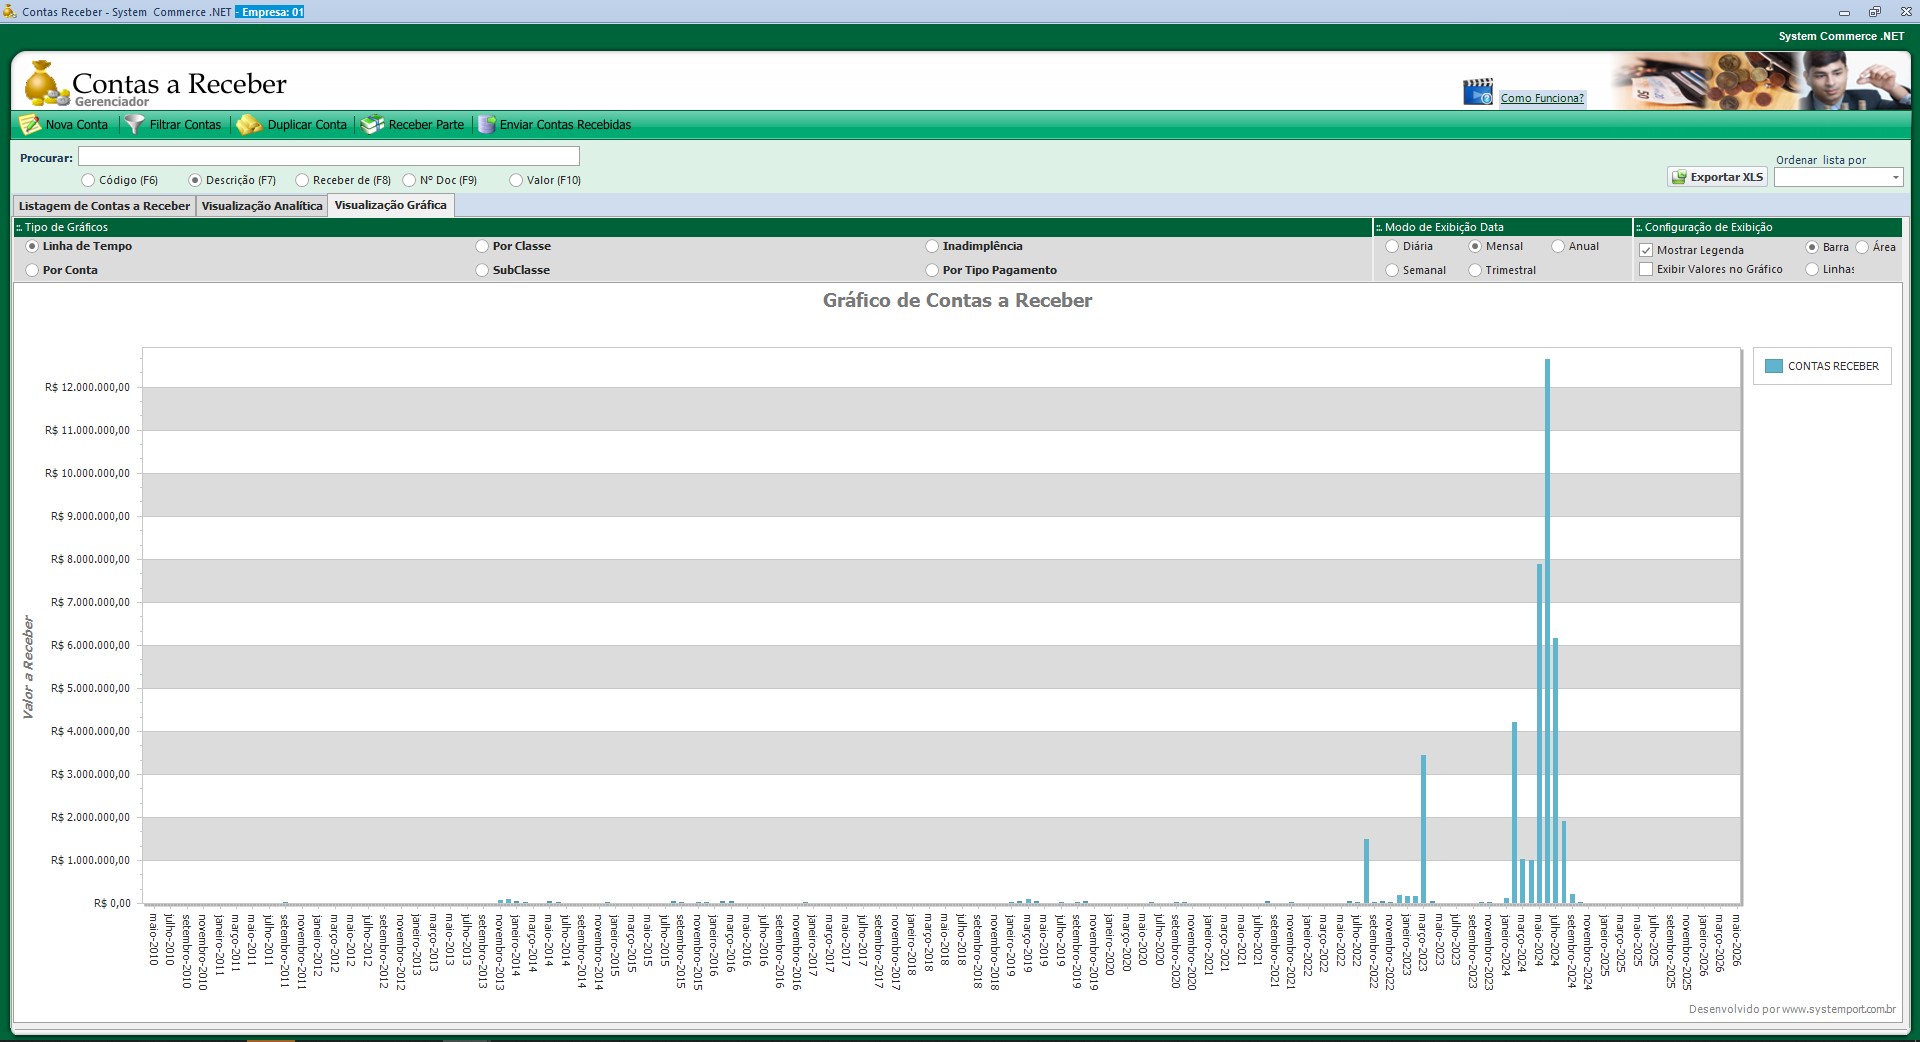Choose the Inadimplência chart type option
1920x1042 pixels.
point(932,246)
